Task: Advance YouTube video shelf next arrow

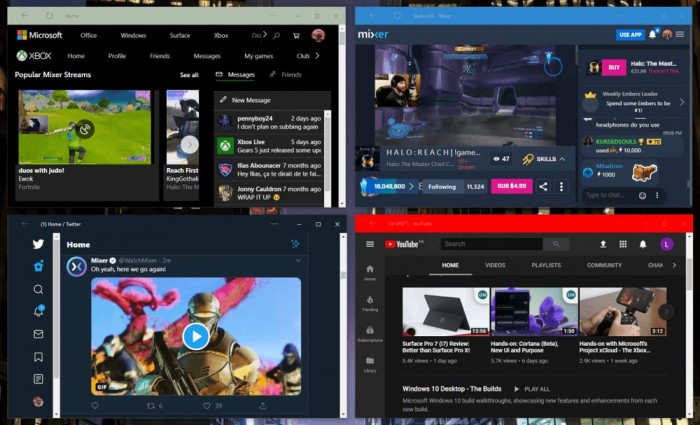Action: pos(666,312)
